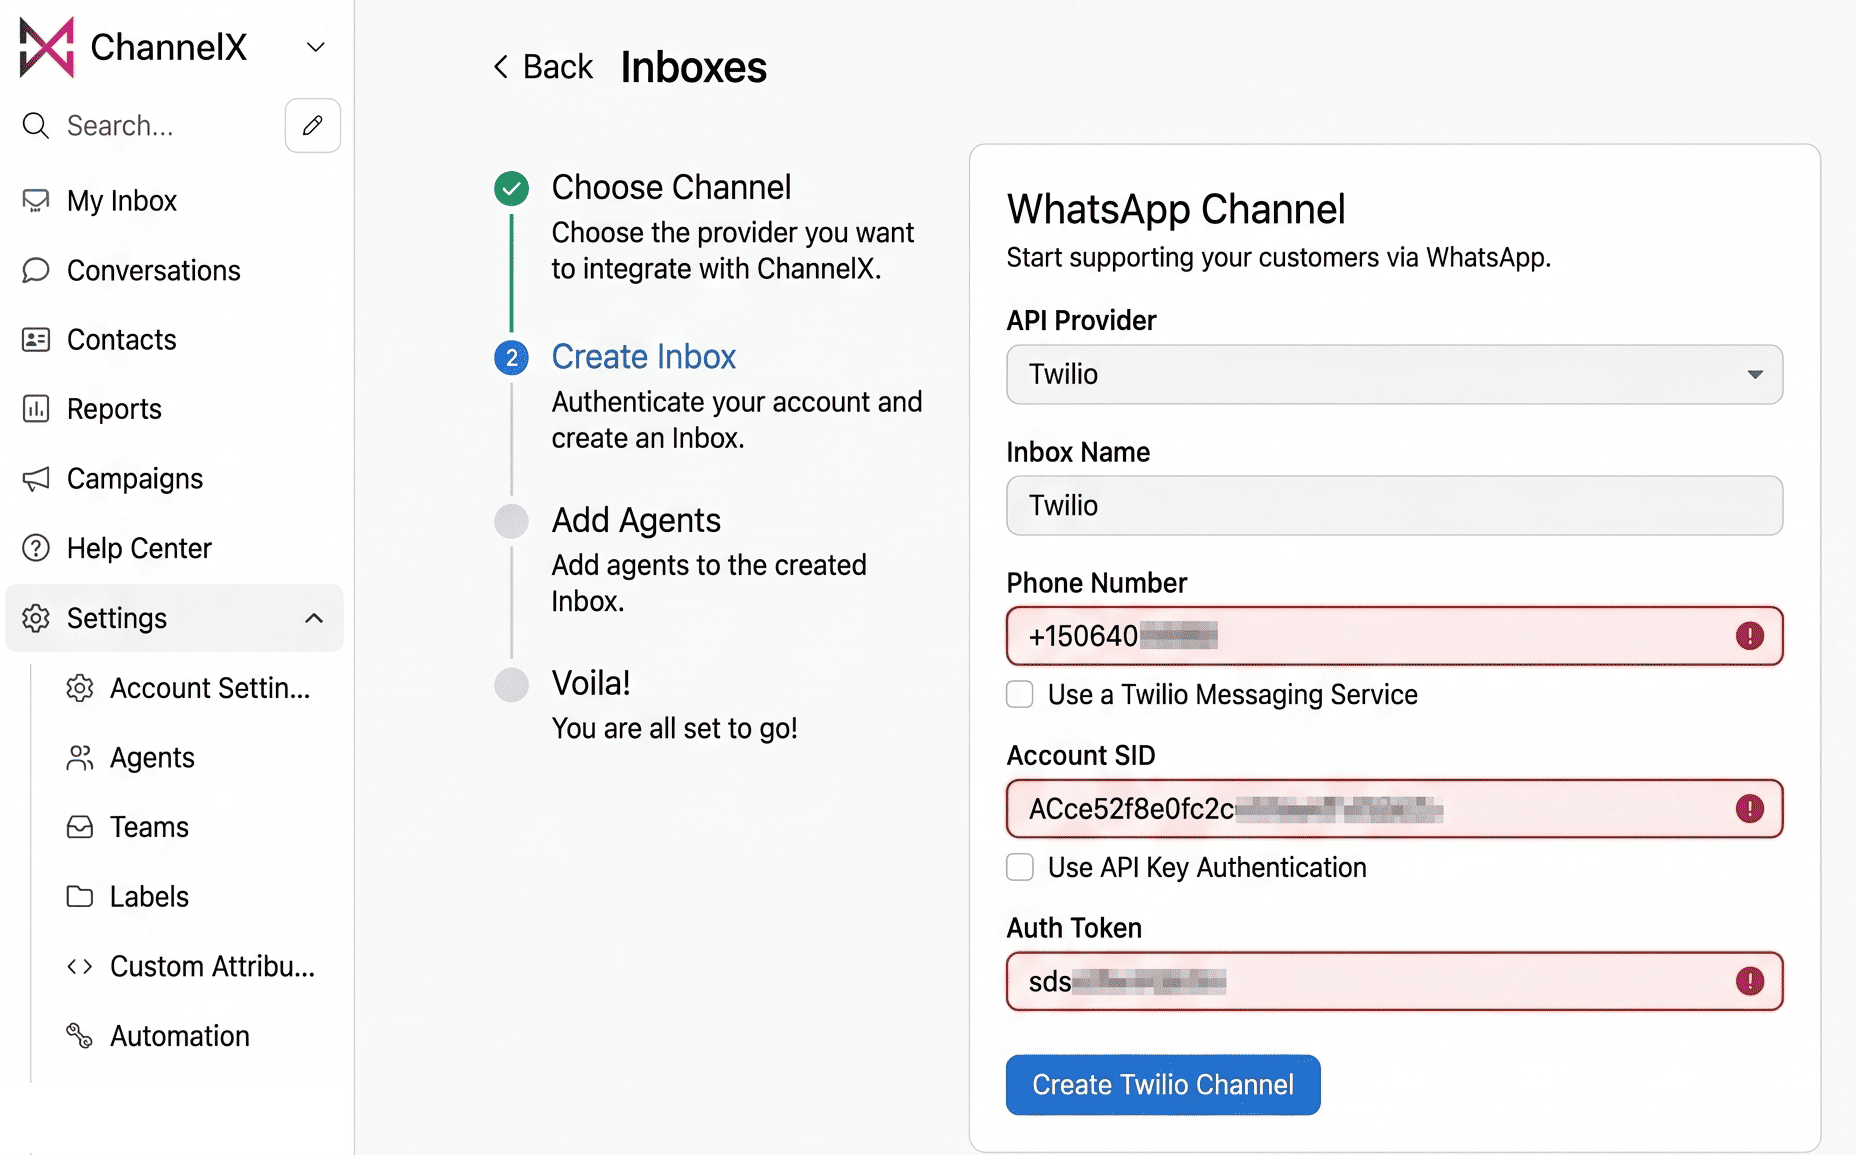
Task: Click the Auth Token error icon
Action: (x=1750, y=981)
